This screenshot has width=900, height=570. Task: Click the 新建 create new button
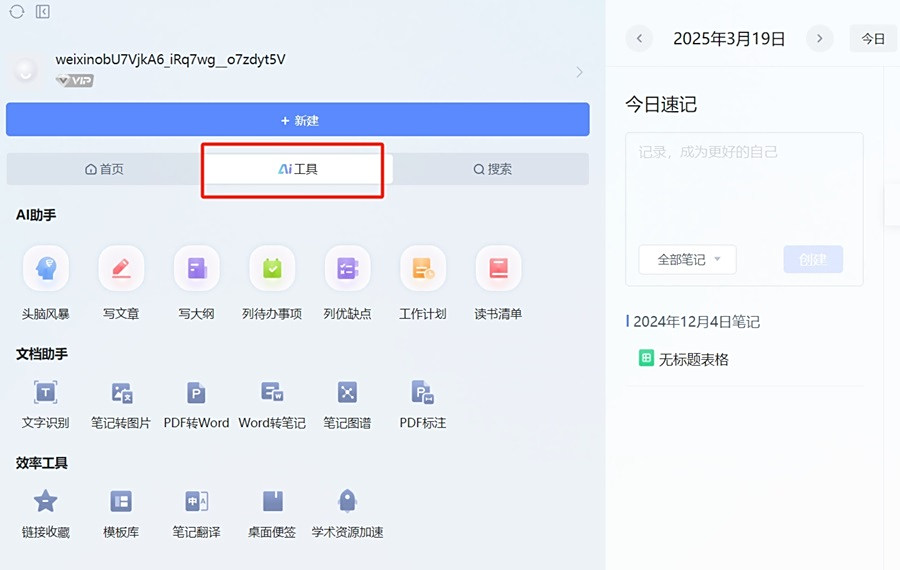click(298, 119)
